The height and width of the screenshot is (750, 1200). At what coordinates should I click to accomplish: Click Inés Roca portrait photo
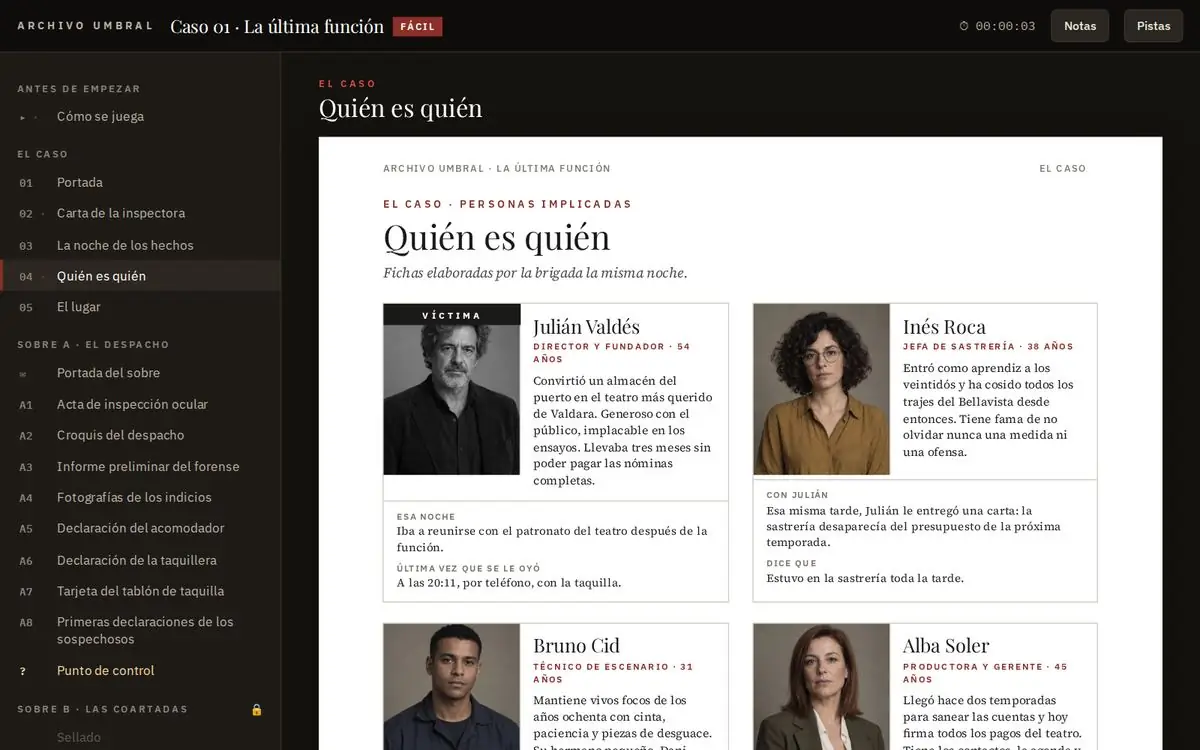point(821,389)
